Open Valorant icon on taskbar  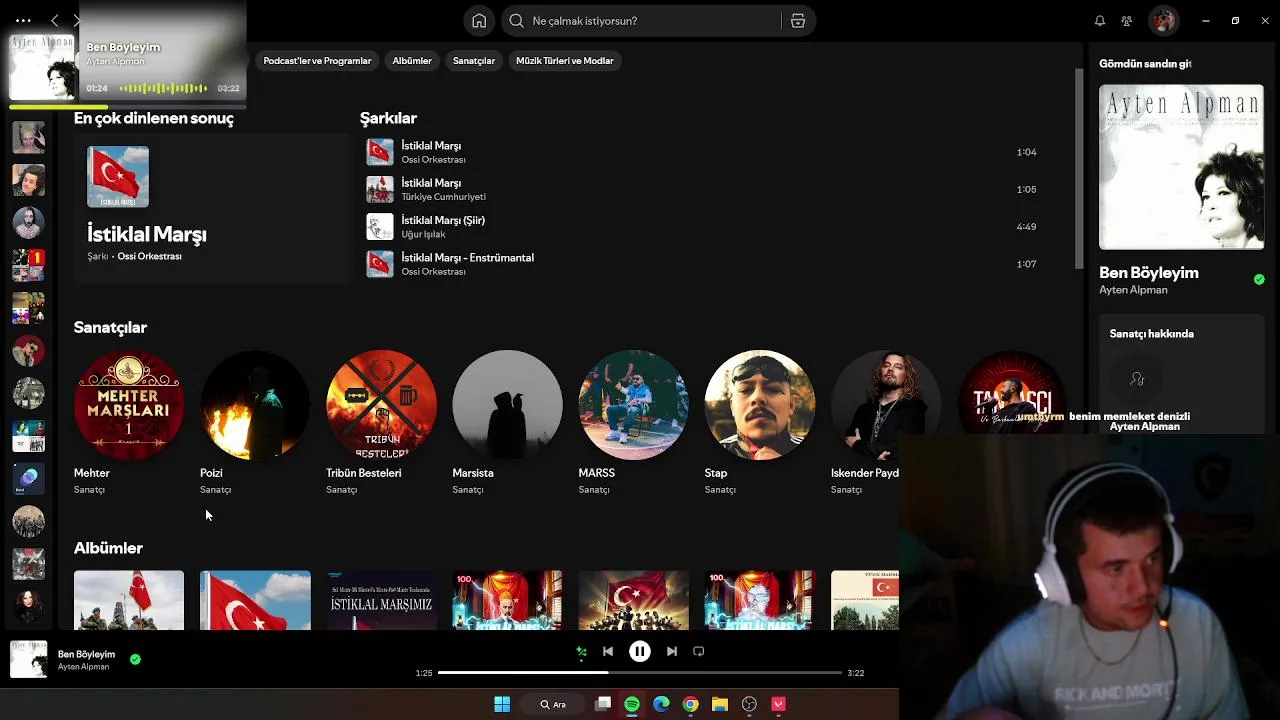(x=778, y=704)
